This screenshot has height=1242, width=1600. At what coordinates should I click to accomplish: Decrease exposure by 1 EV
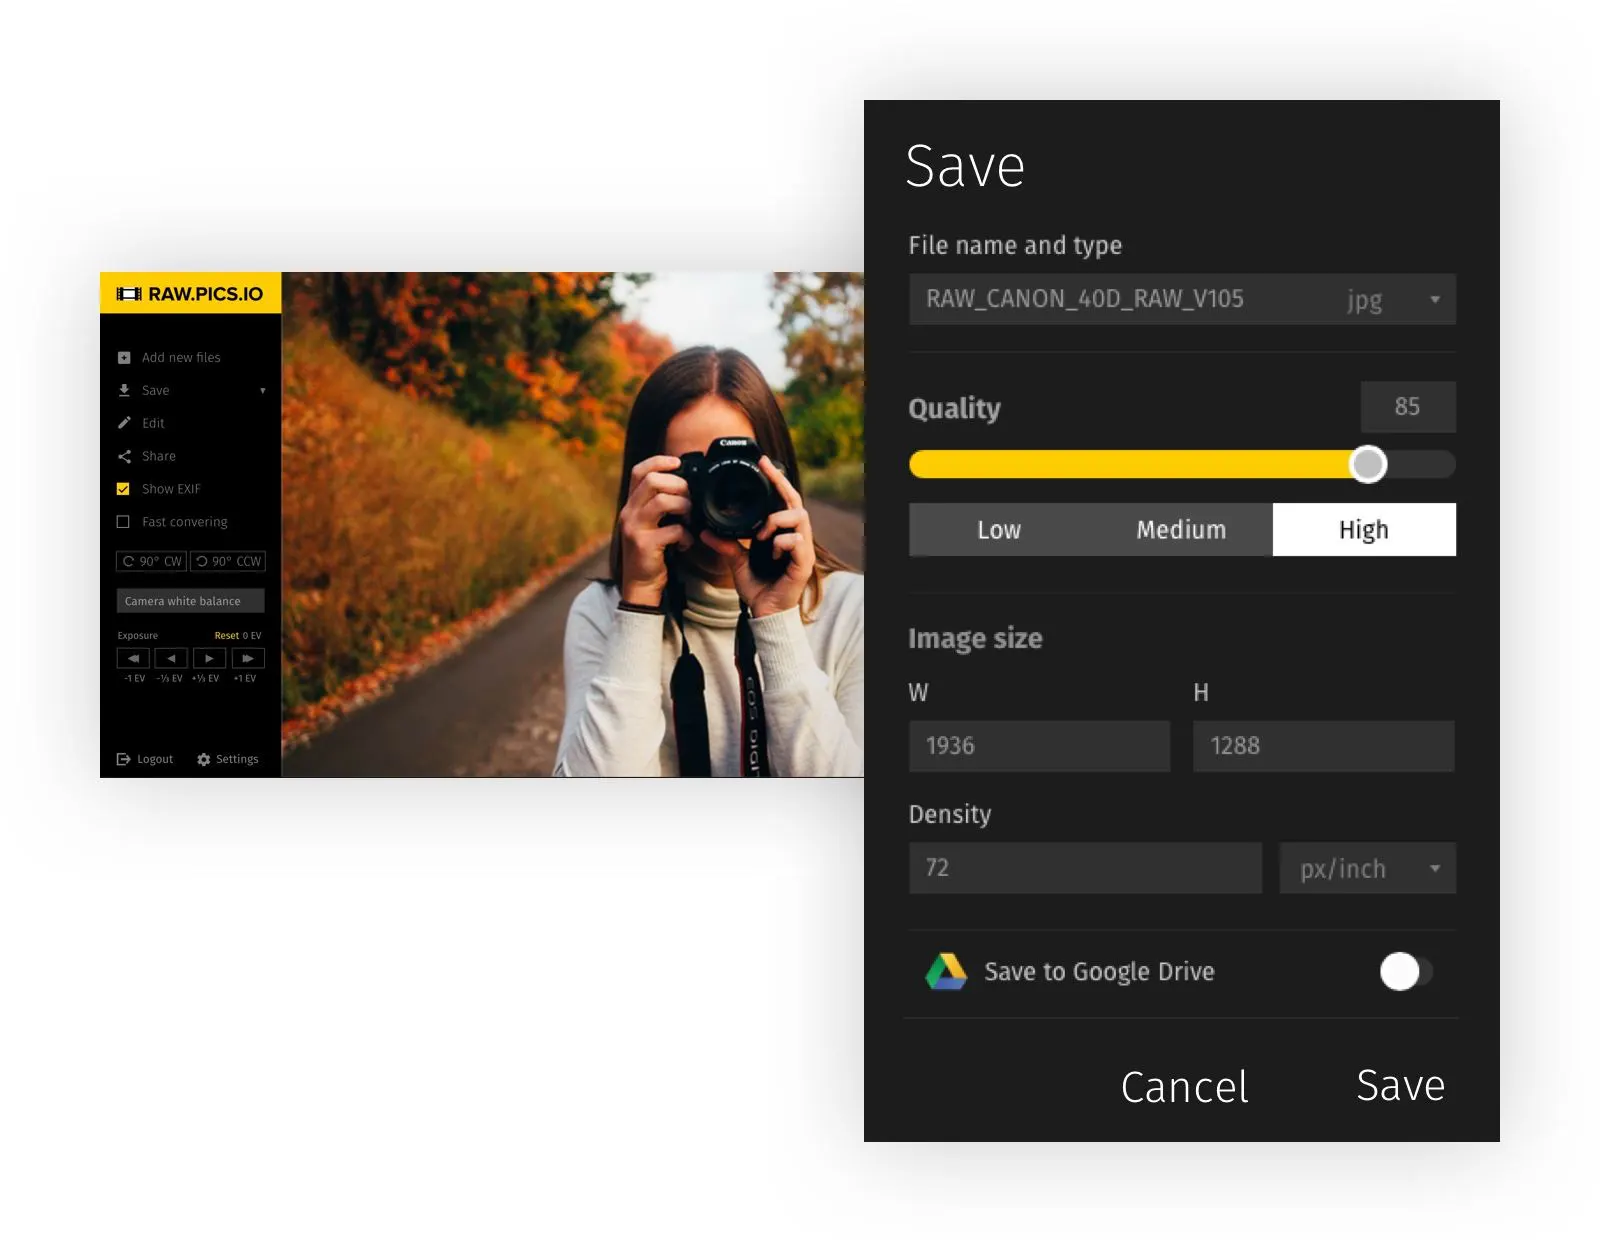click(133, 658)
